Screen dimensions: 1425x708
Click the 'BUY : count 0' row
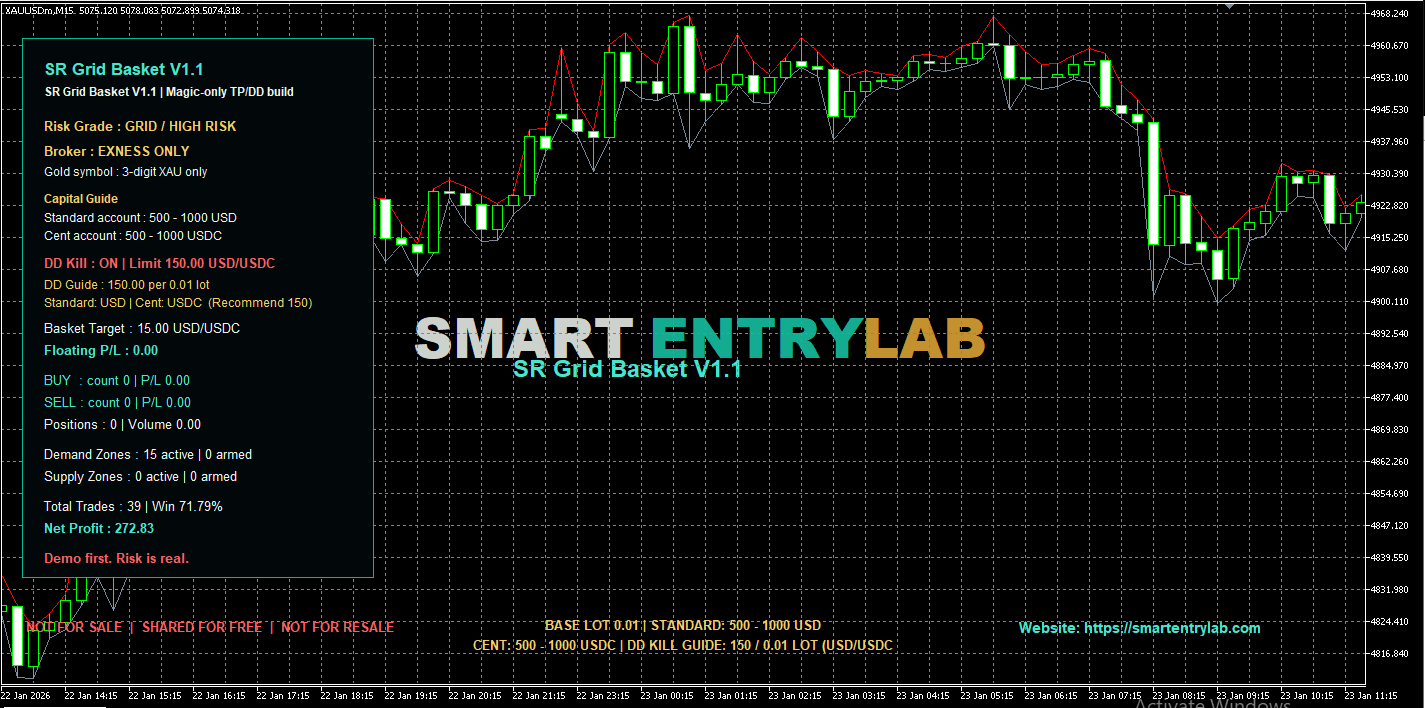[117, 381]
